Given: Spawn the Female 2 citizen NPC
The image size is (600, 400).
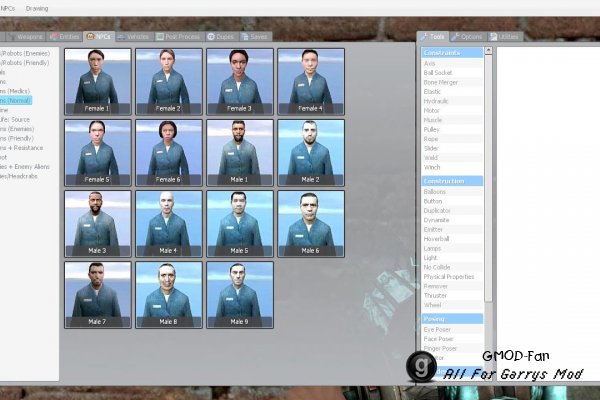Looking at the screenshot, I should point(169,82).
